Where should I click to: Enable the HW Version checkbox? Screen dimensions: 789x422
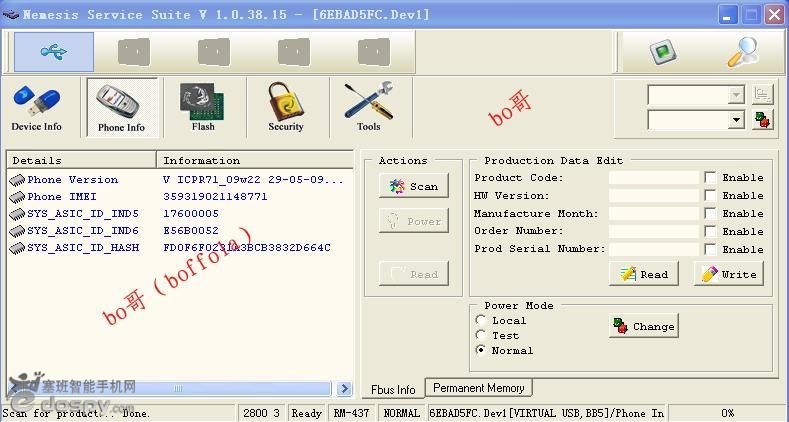710,195
